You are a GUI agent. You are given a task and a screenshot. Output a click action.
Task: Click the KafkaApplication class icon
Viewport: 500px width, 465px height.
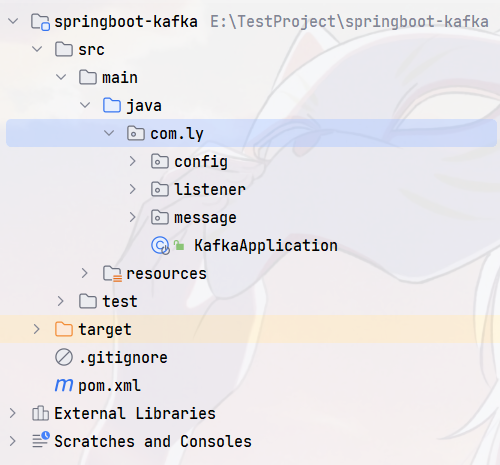coord(160,246)
